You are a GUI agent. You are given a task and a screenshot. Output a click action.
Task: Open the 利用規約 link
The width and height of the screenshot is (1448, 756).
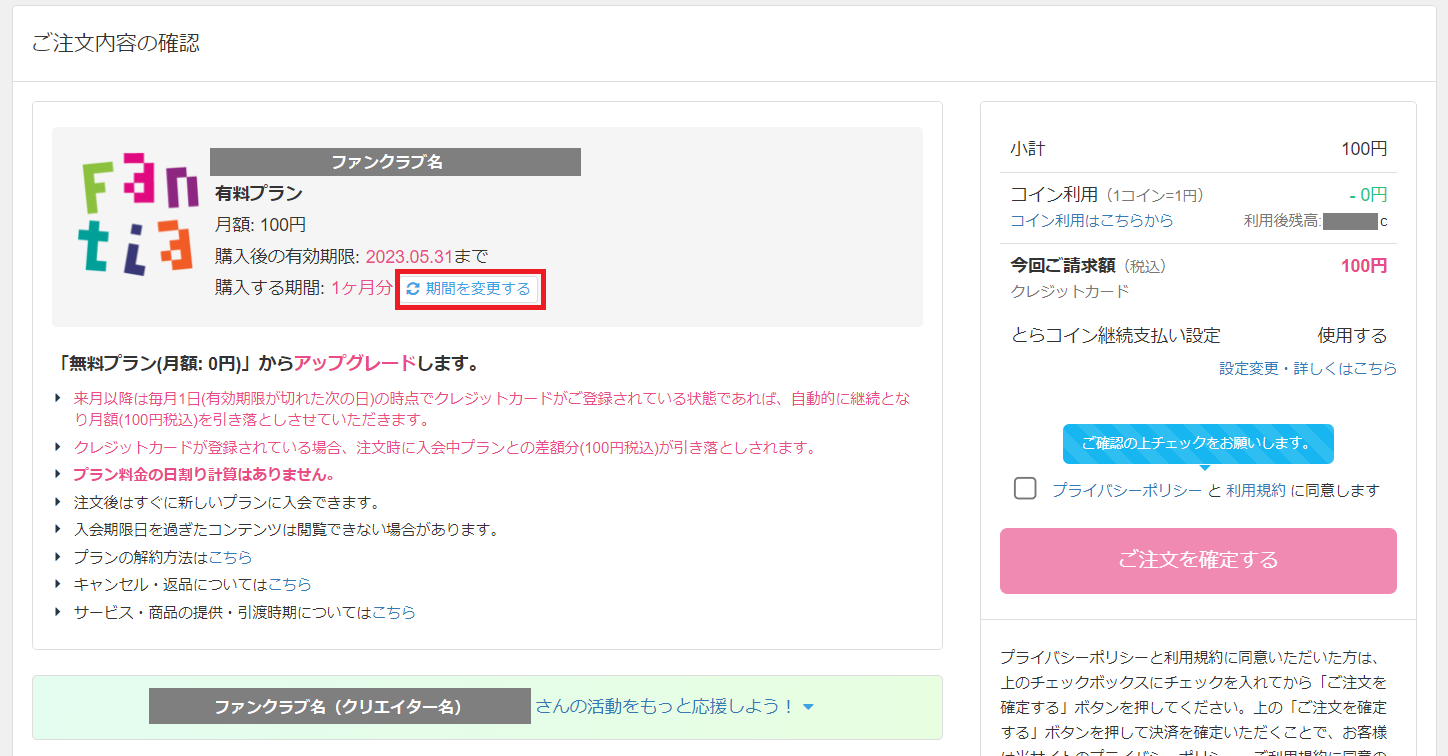point(1255,490)
